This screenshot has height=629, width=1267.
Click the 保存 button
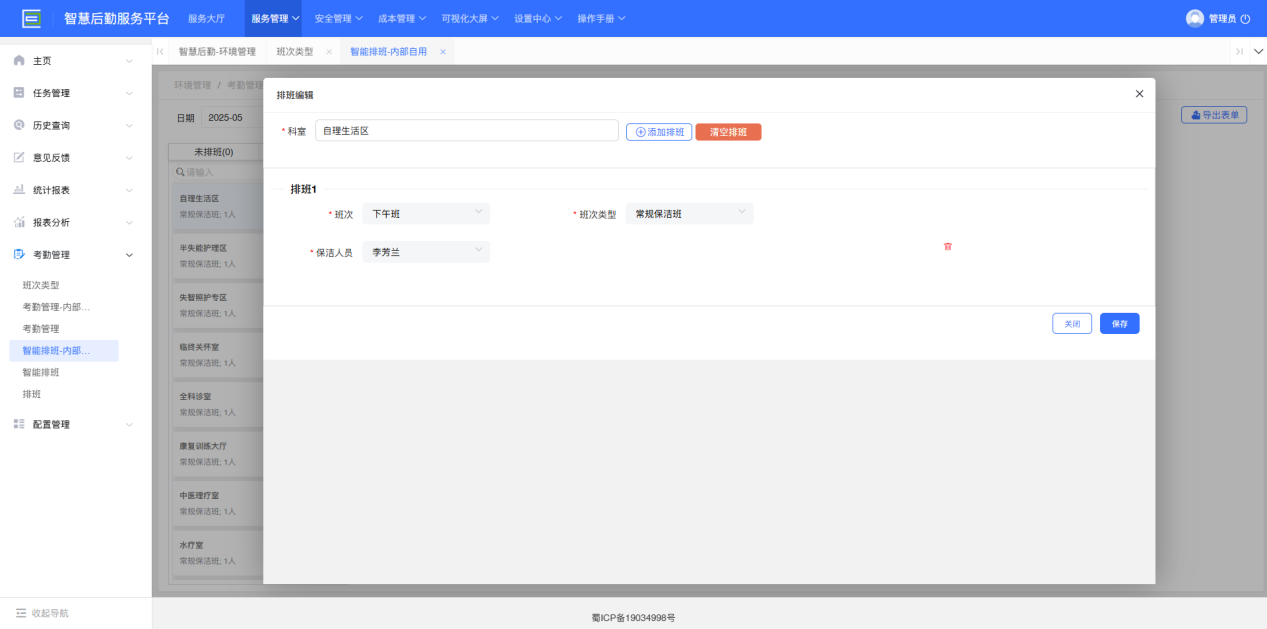click(1120, 324)
